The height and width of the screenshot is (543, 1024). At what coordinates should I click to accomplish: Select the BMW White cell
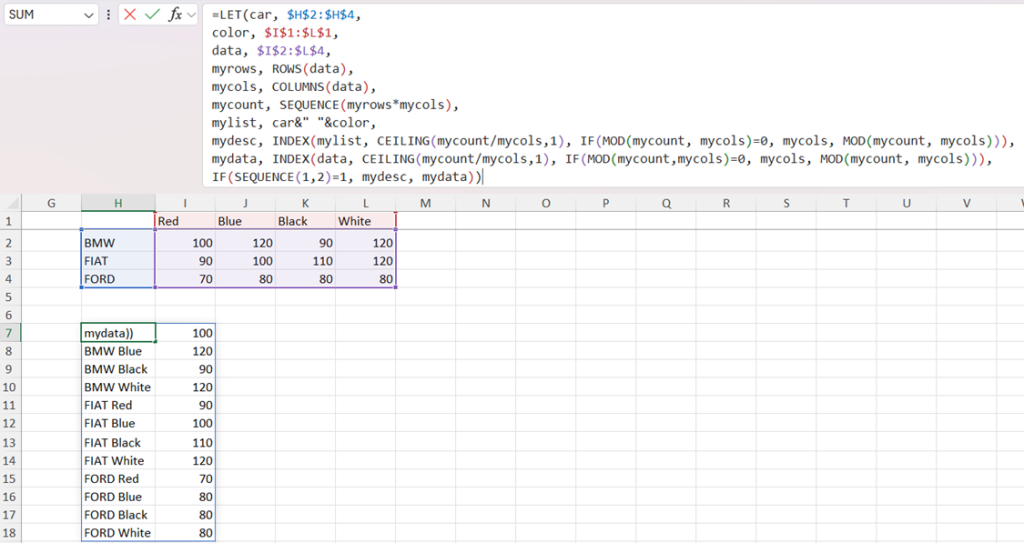coord(118,387)
